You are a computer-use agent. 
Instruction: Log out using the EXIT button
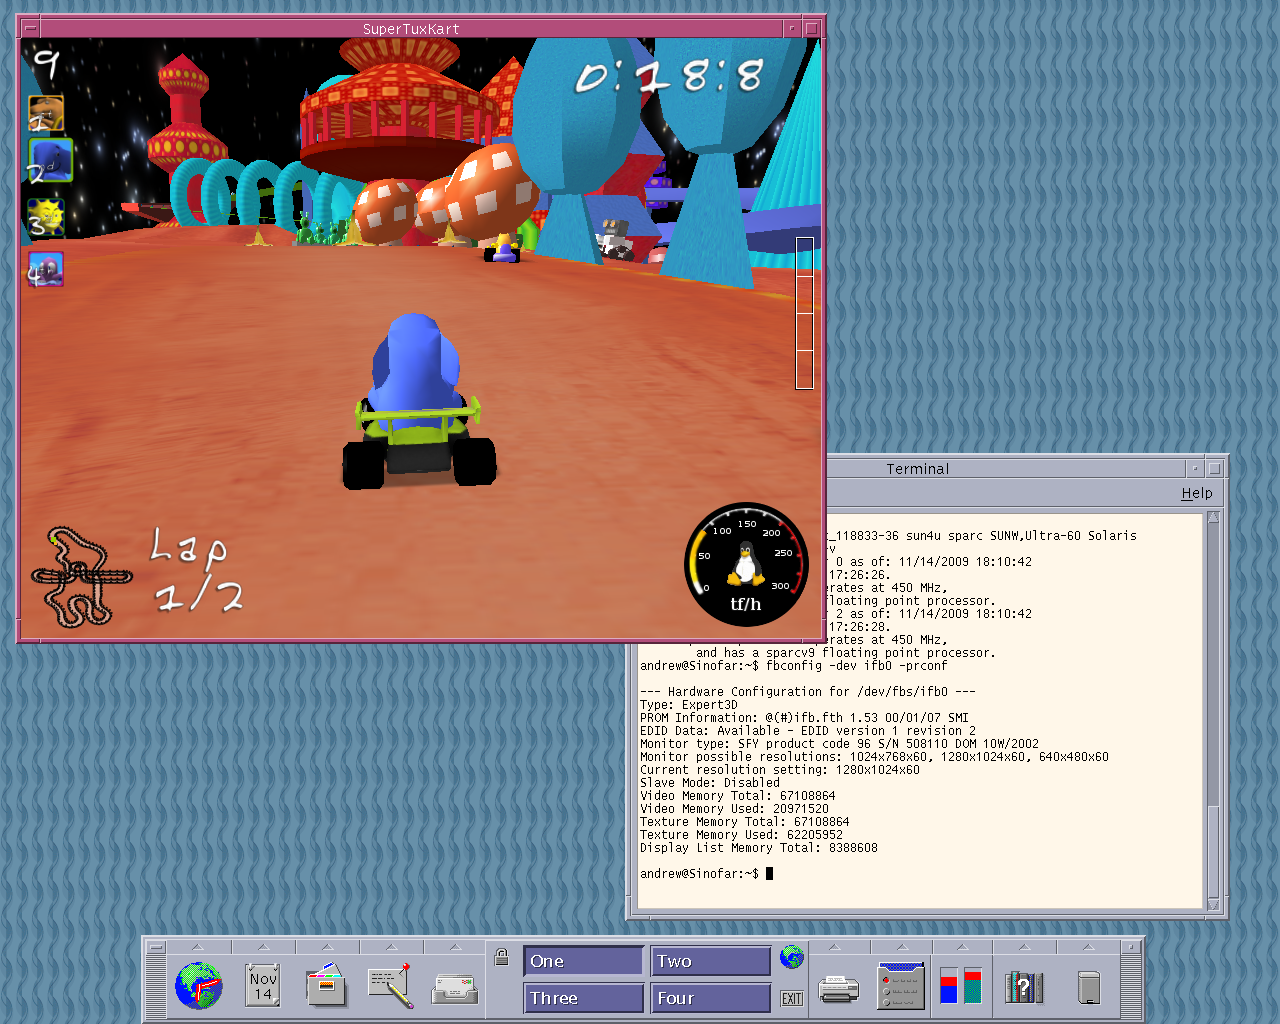[x=792, y=998]
